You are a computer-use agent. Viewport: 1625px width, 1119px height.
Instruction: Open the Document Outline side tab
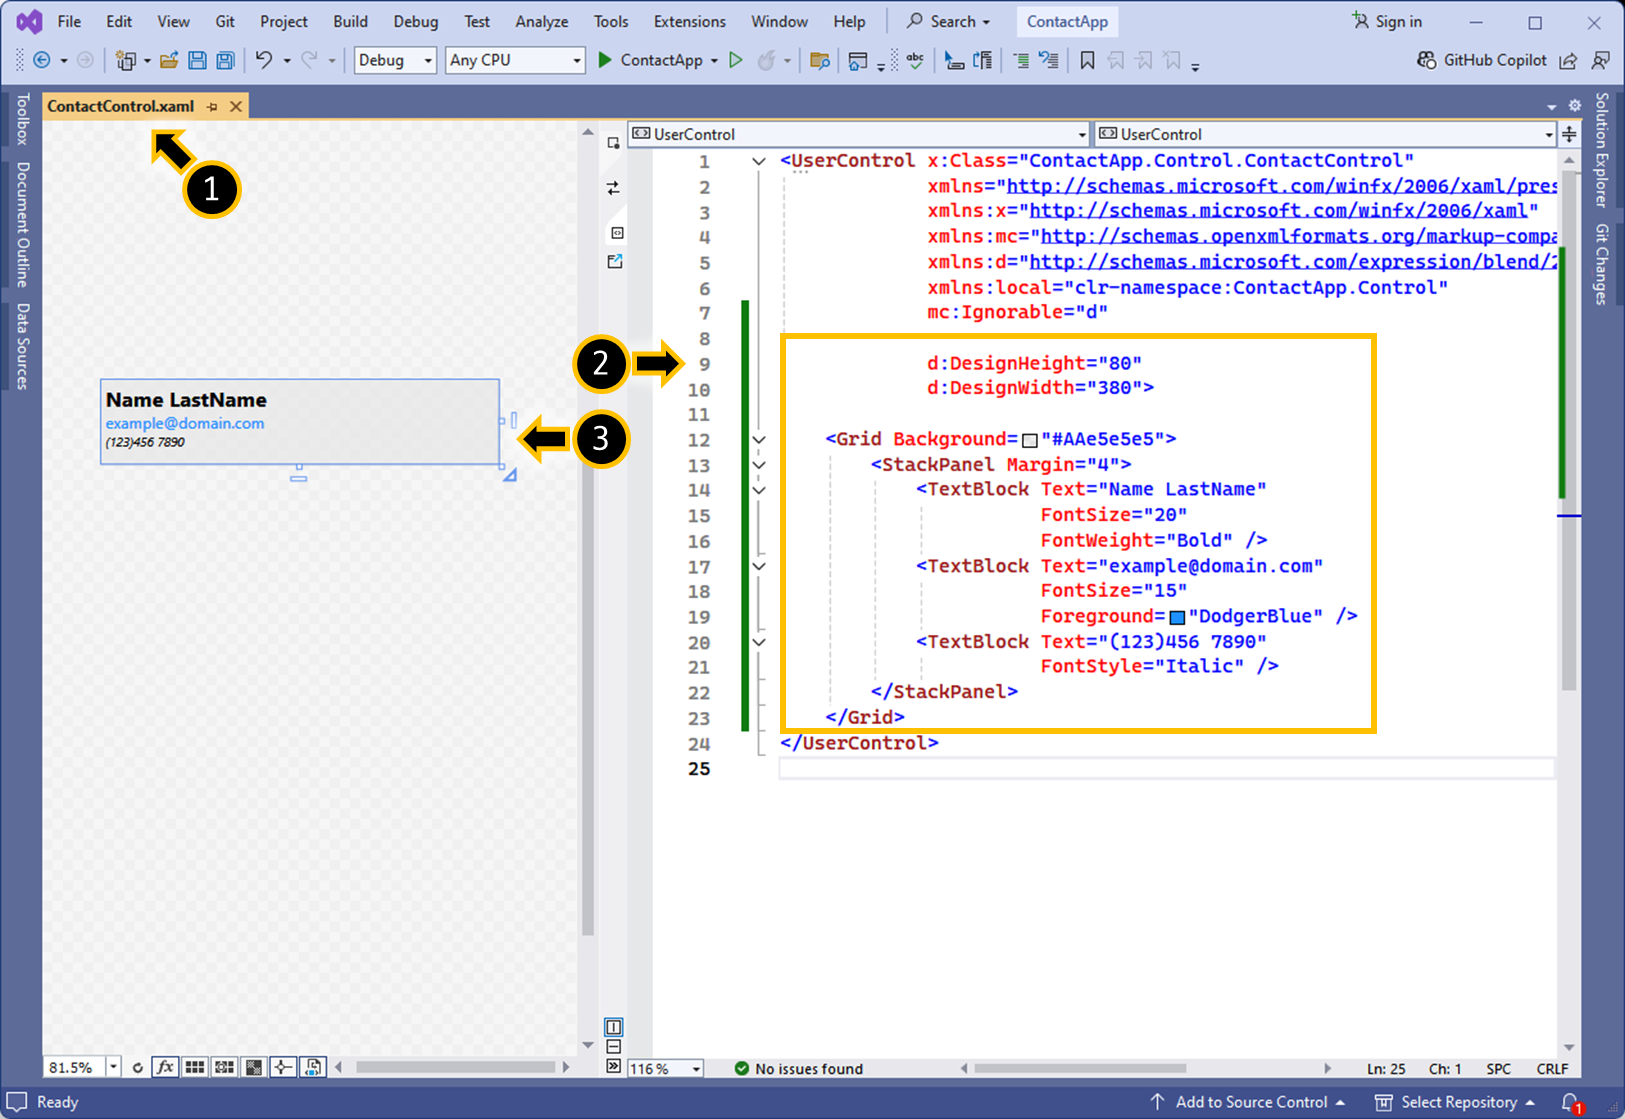(x=22, y=224)
